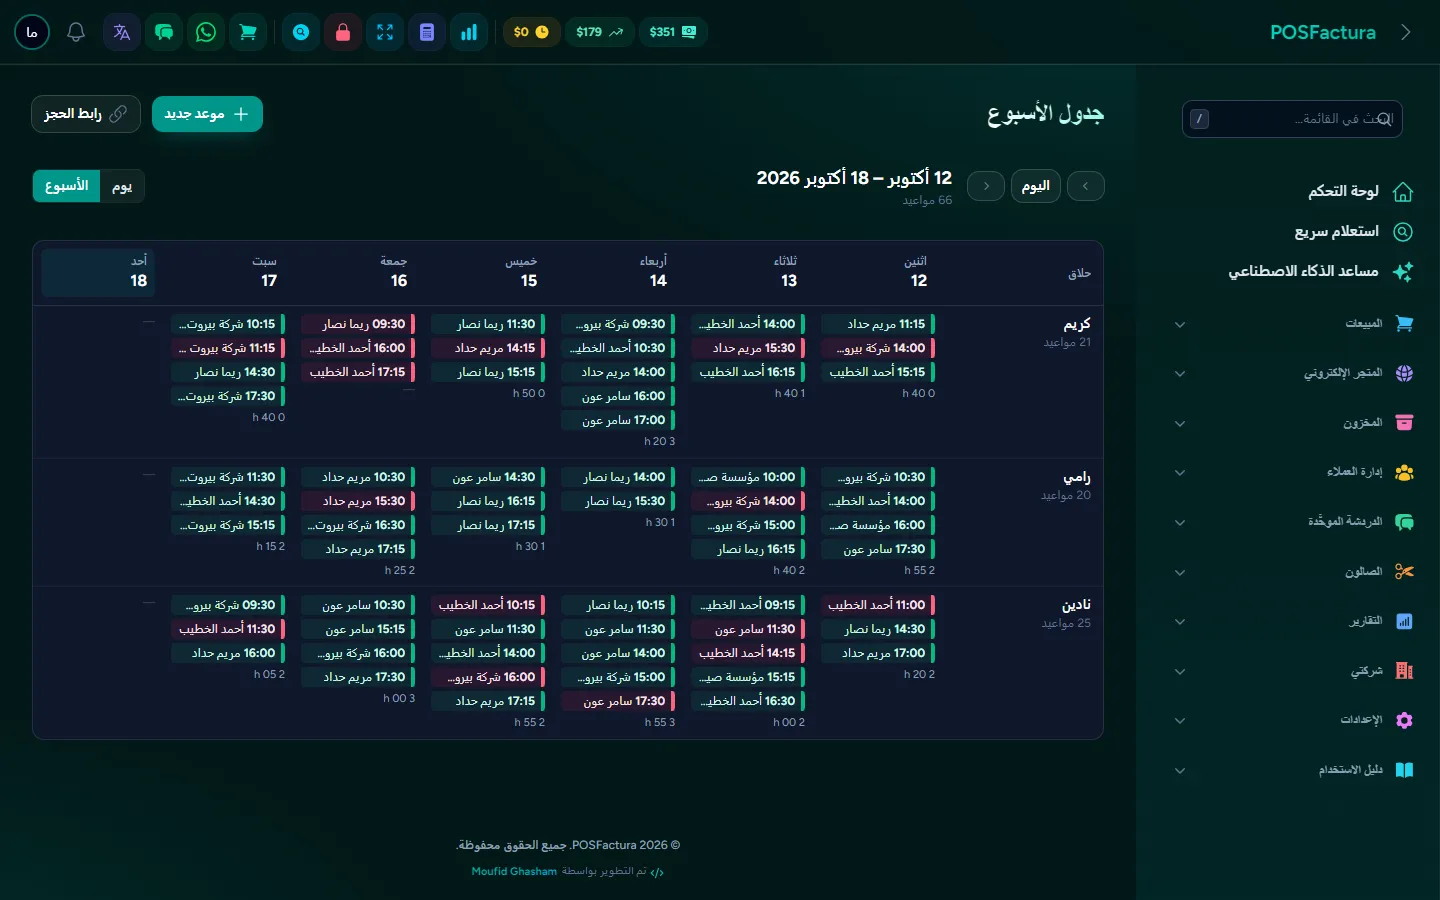Click the رابط الحجز button
Viewport: 1440px width, 900px height.
(86, 114)
